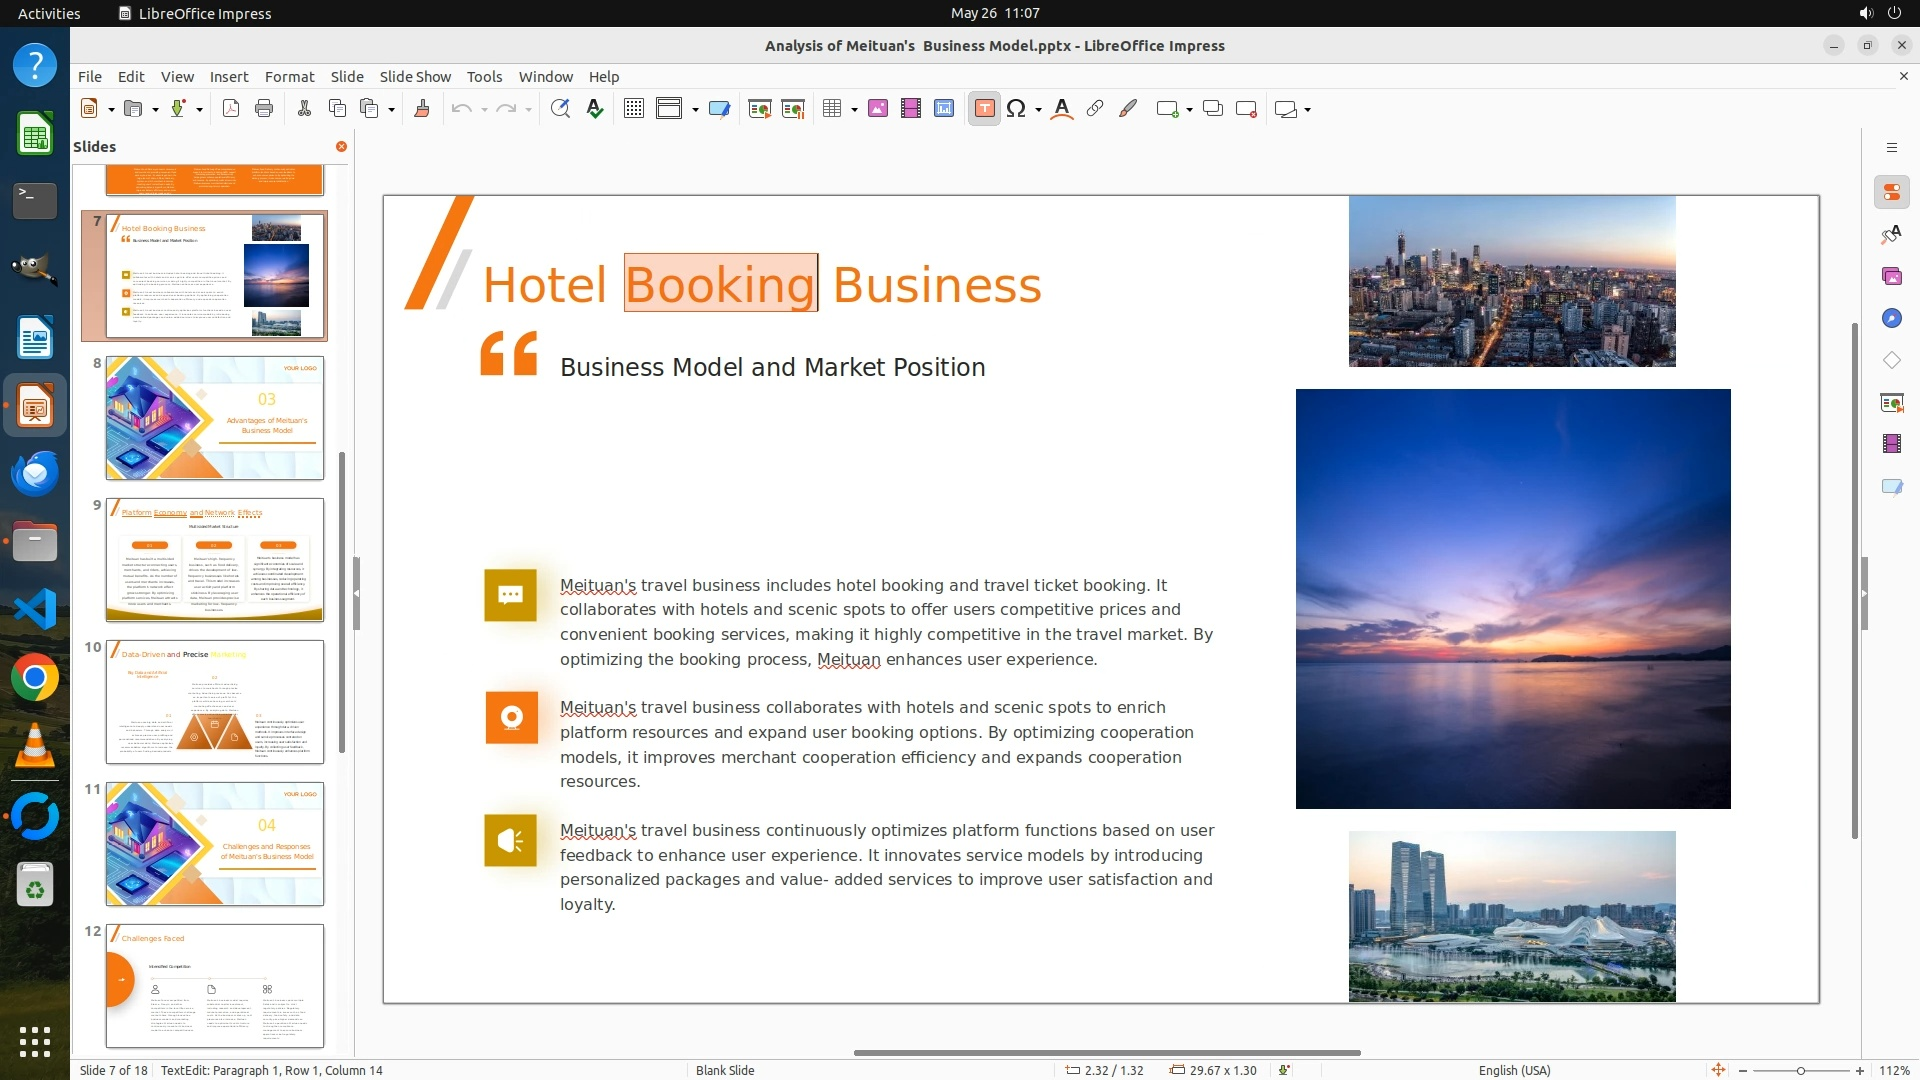Toggle the Insert Text Box button
This screenshot has width=1920, height=1080.
click(x=984, y=109)
